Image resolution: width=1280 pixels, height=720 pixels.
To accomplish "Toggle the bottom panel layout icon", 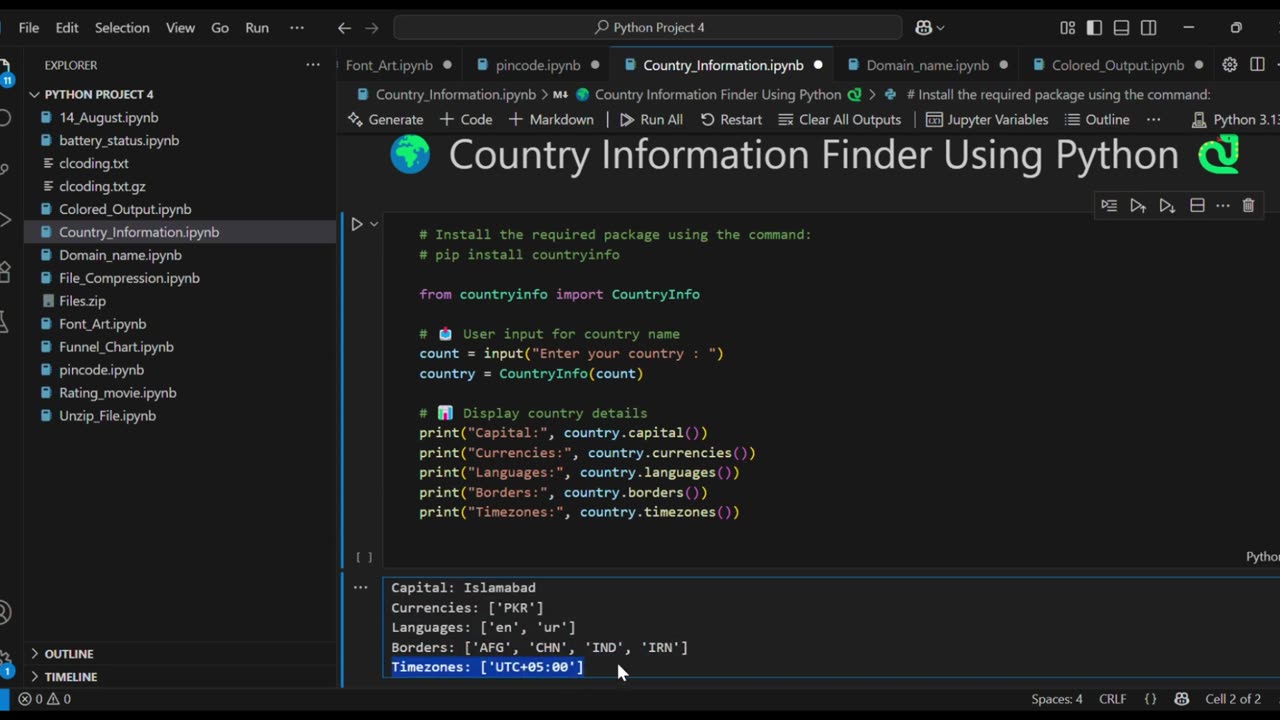I will [1122, 28].
